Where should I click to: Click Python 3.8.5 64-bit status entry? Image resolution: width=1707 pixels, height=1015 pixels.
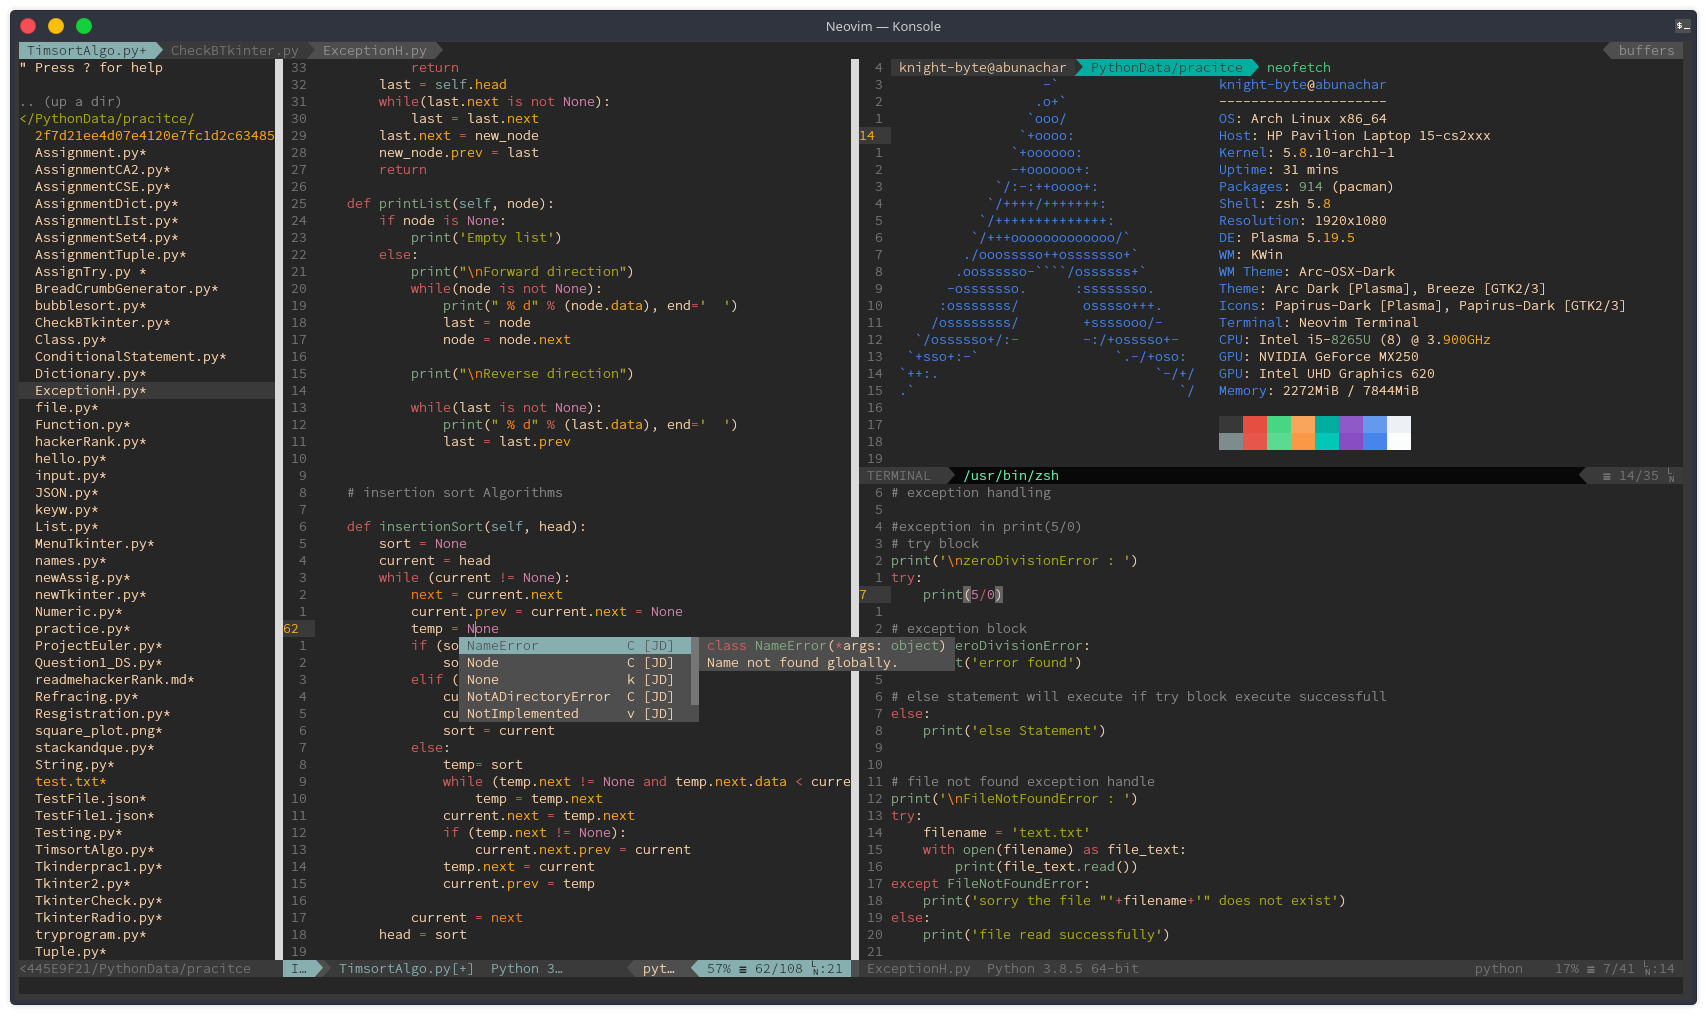click(x=1062, y=968)
